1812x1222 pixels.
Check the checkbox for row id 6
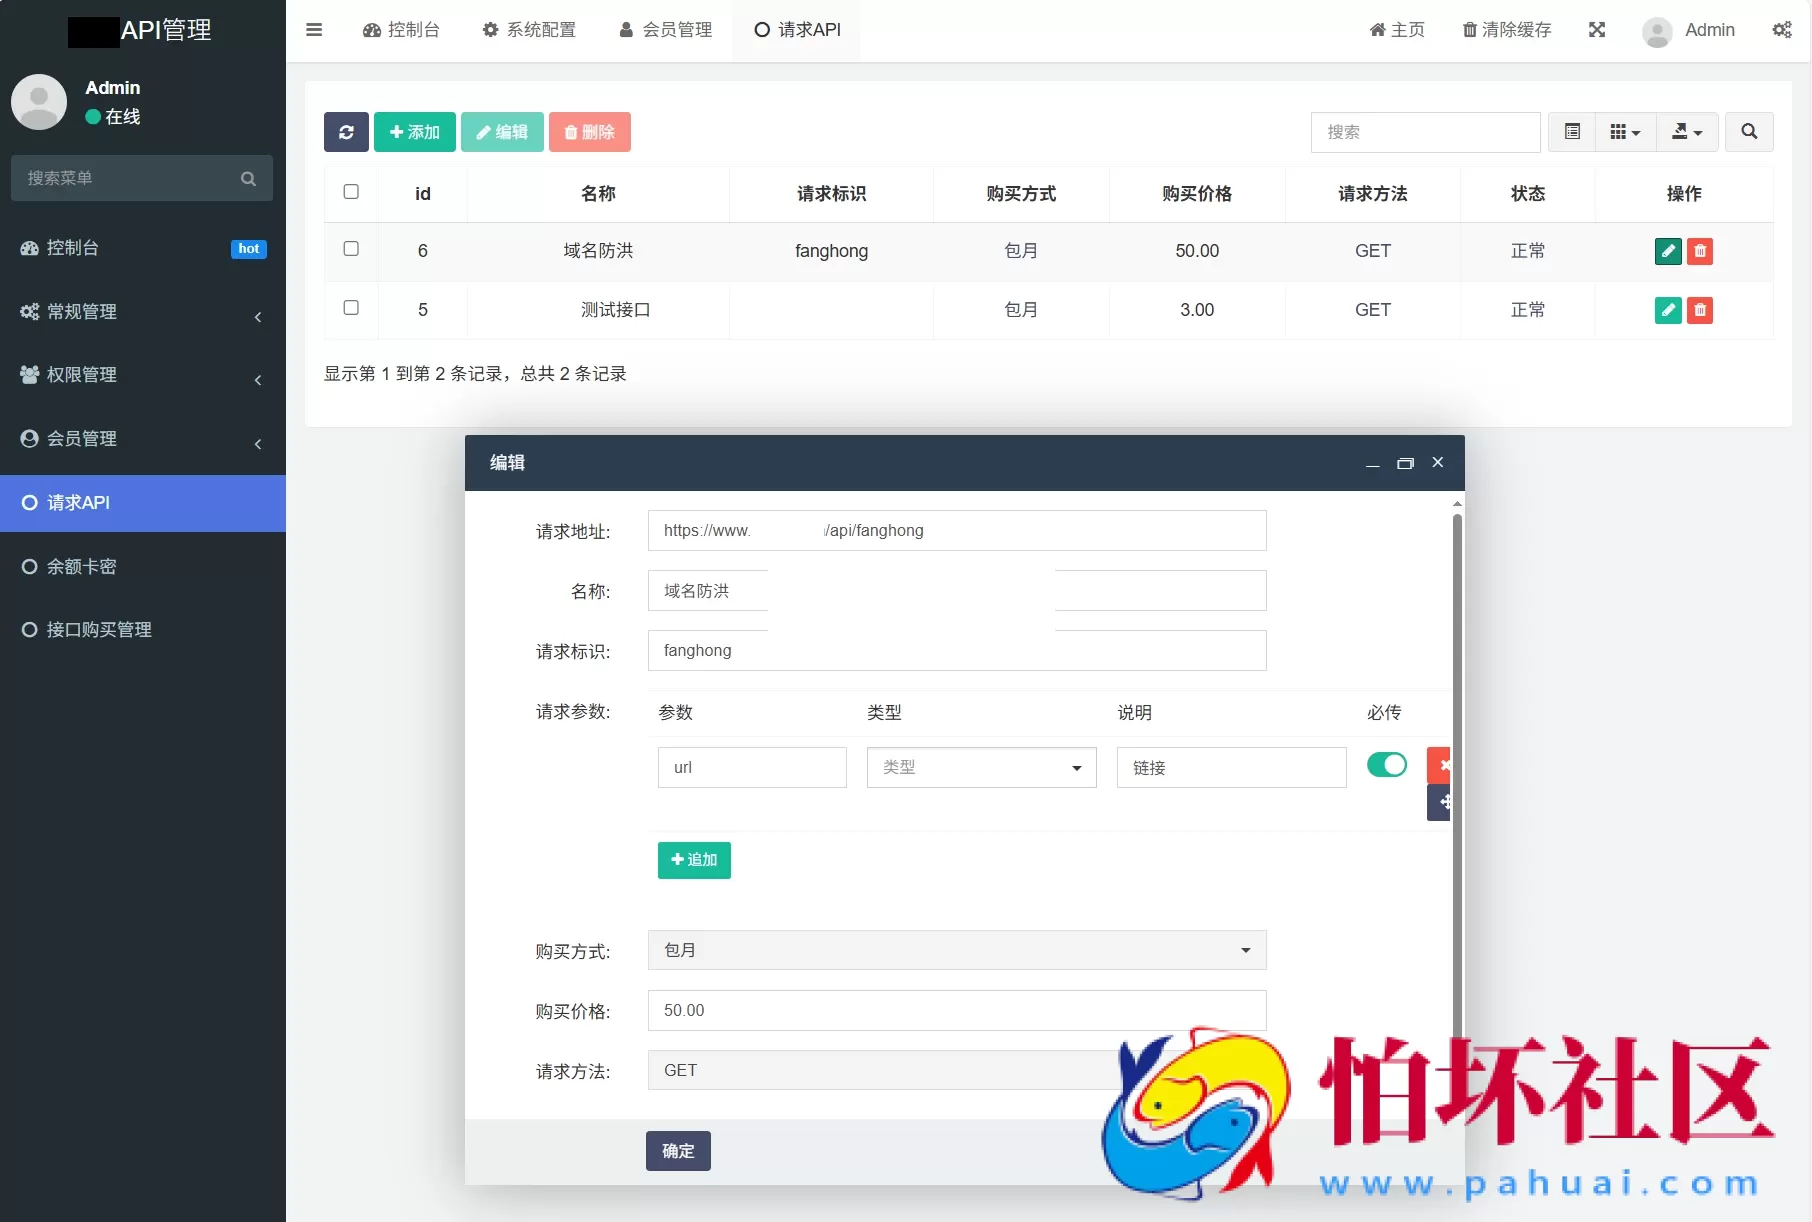351,249
